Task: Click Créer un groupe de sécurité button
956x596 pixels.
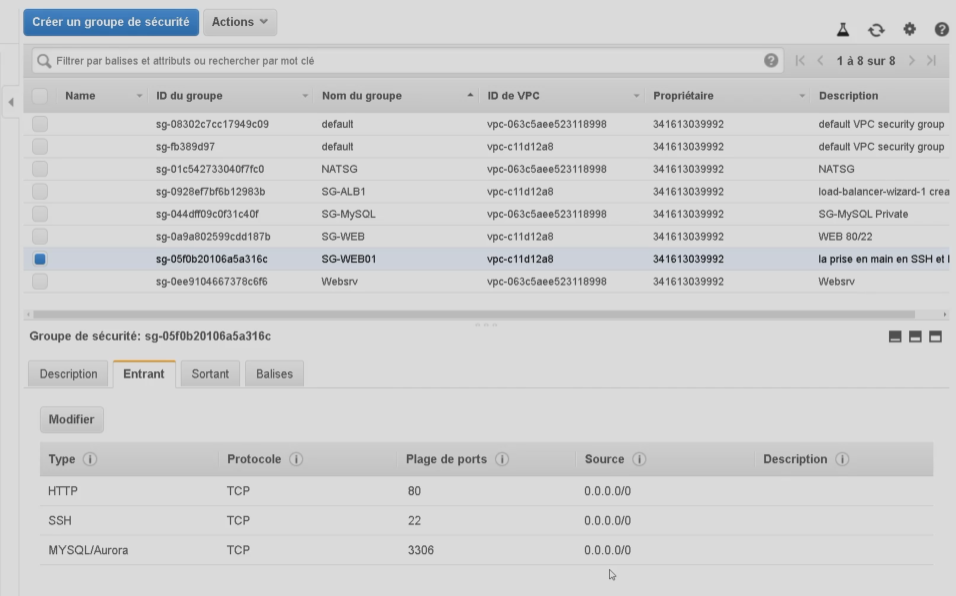Action: click(111, 22)
